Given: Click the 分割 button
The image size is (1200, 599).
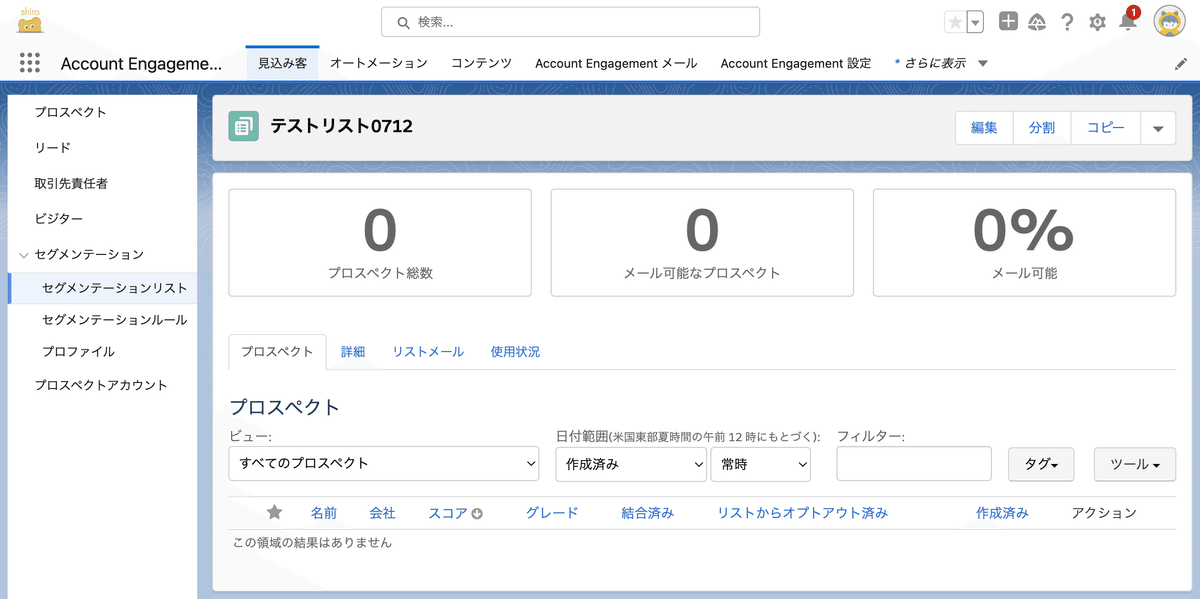Looking at the screenshot, I should pos(1042,128).
